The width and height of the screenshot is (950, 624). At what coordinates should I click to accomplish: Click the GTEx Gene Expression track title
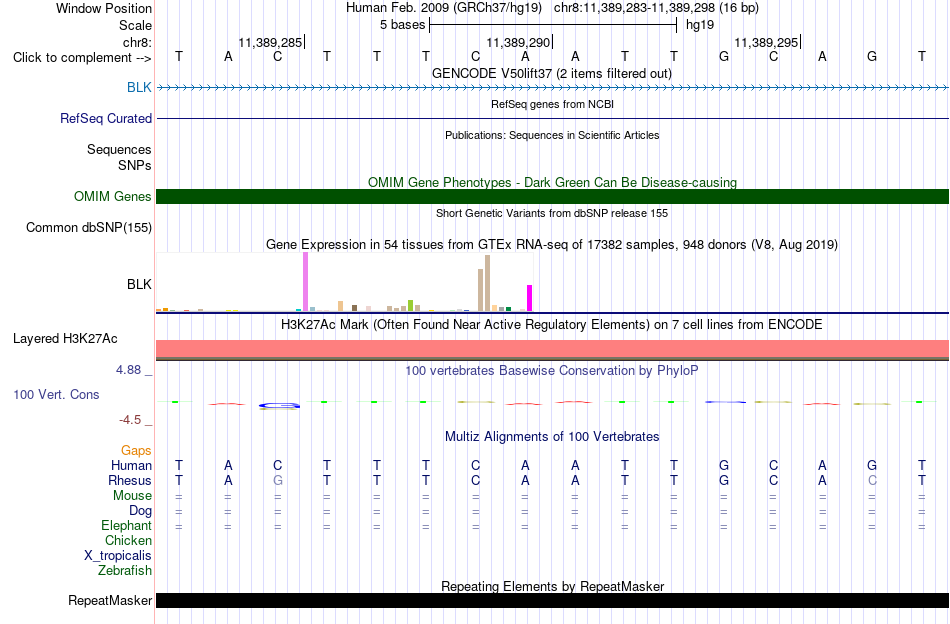[552, 245]
